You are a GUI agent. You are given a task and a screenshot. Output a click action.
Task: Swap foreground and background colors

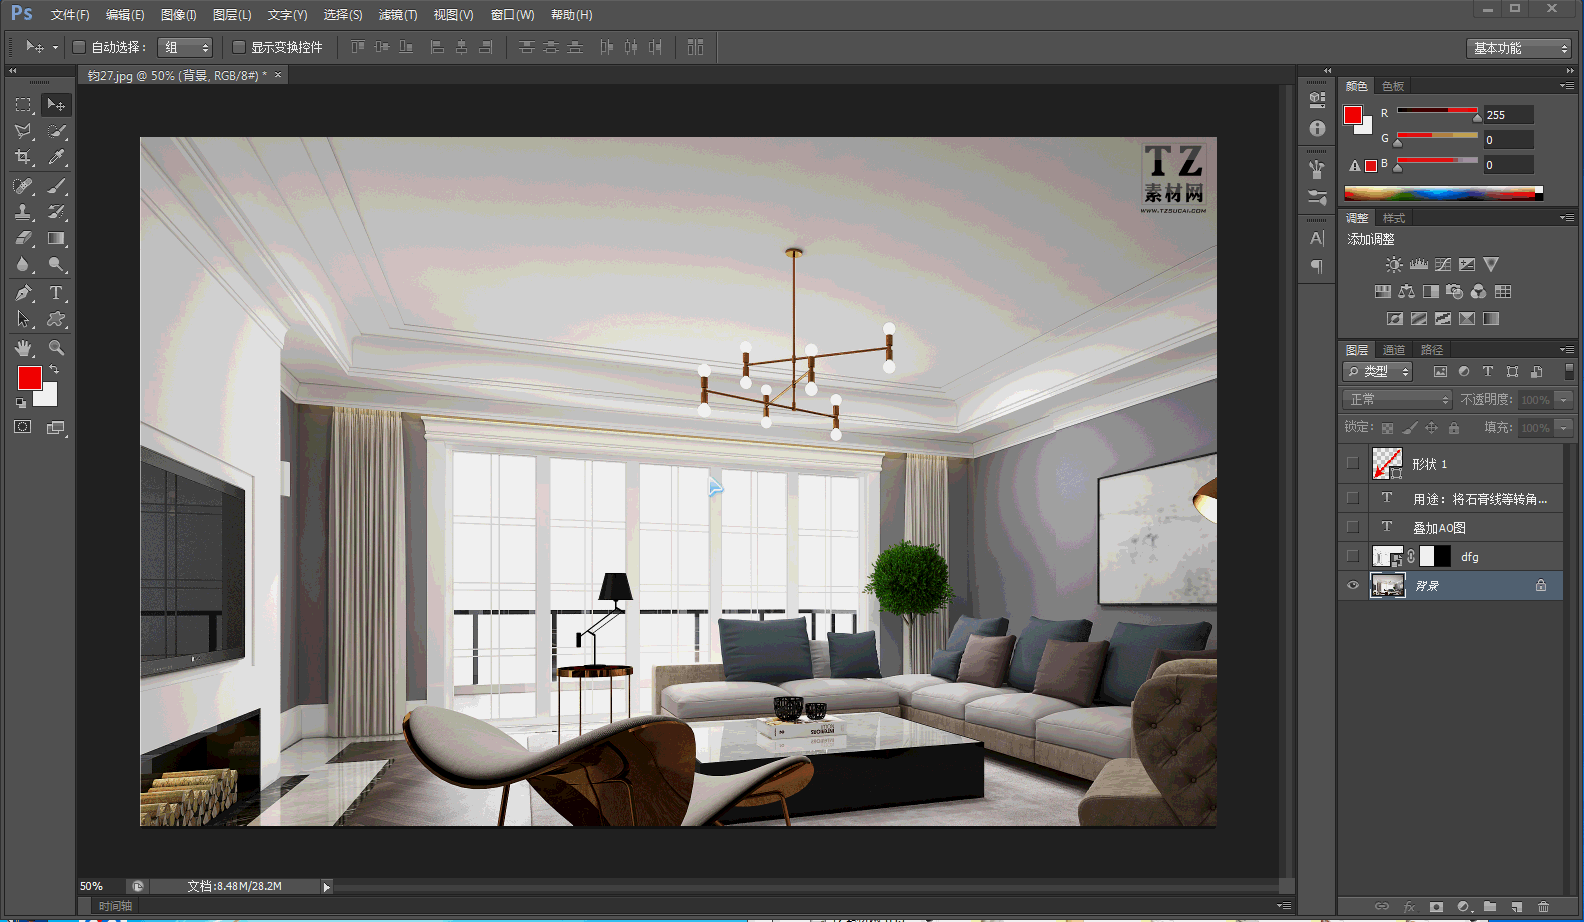point(54,370)
